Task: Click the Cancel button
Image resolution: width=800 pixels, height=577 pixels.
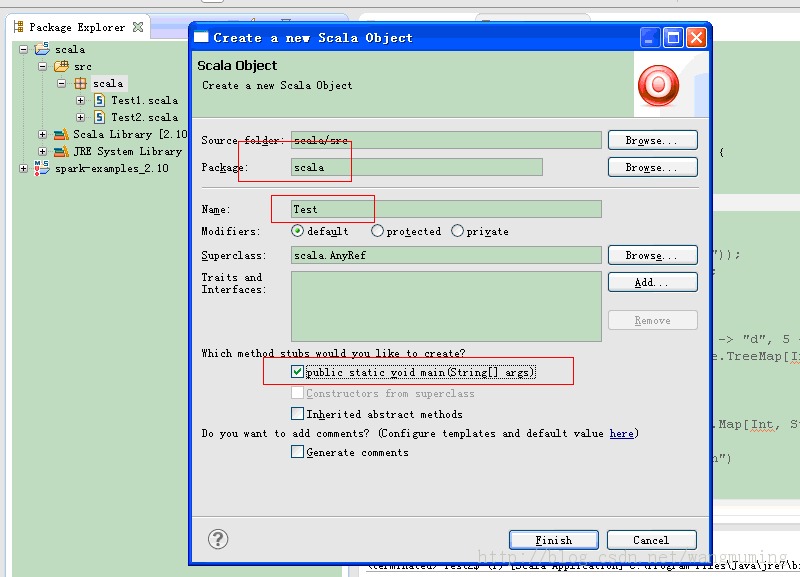Action: (x=652, y=540)
